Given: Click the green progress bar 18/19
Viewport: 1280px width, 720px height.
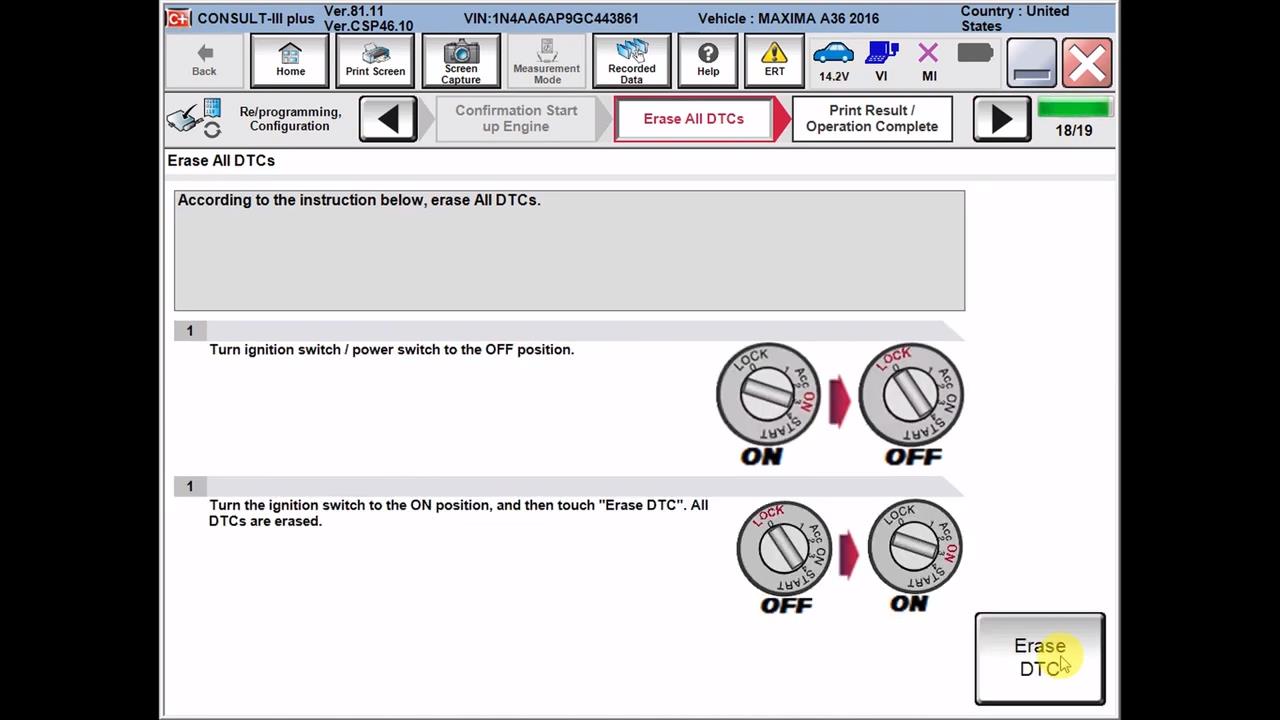Looking at the screenshot, I should click(x=1073, y=108).
